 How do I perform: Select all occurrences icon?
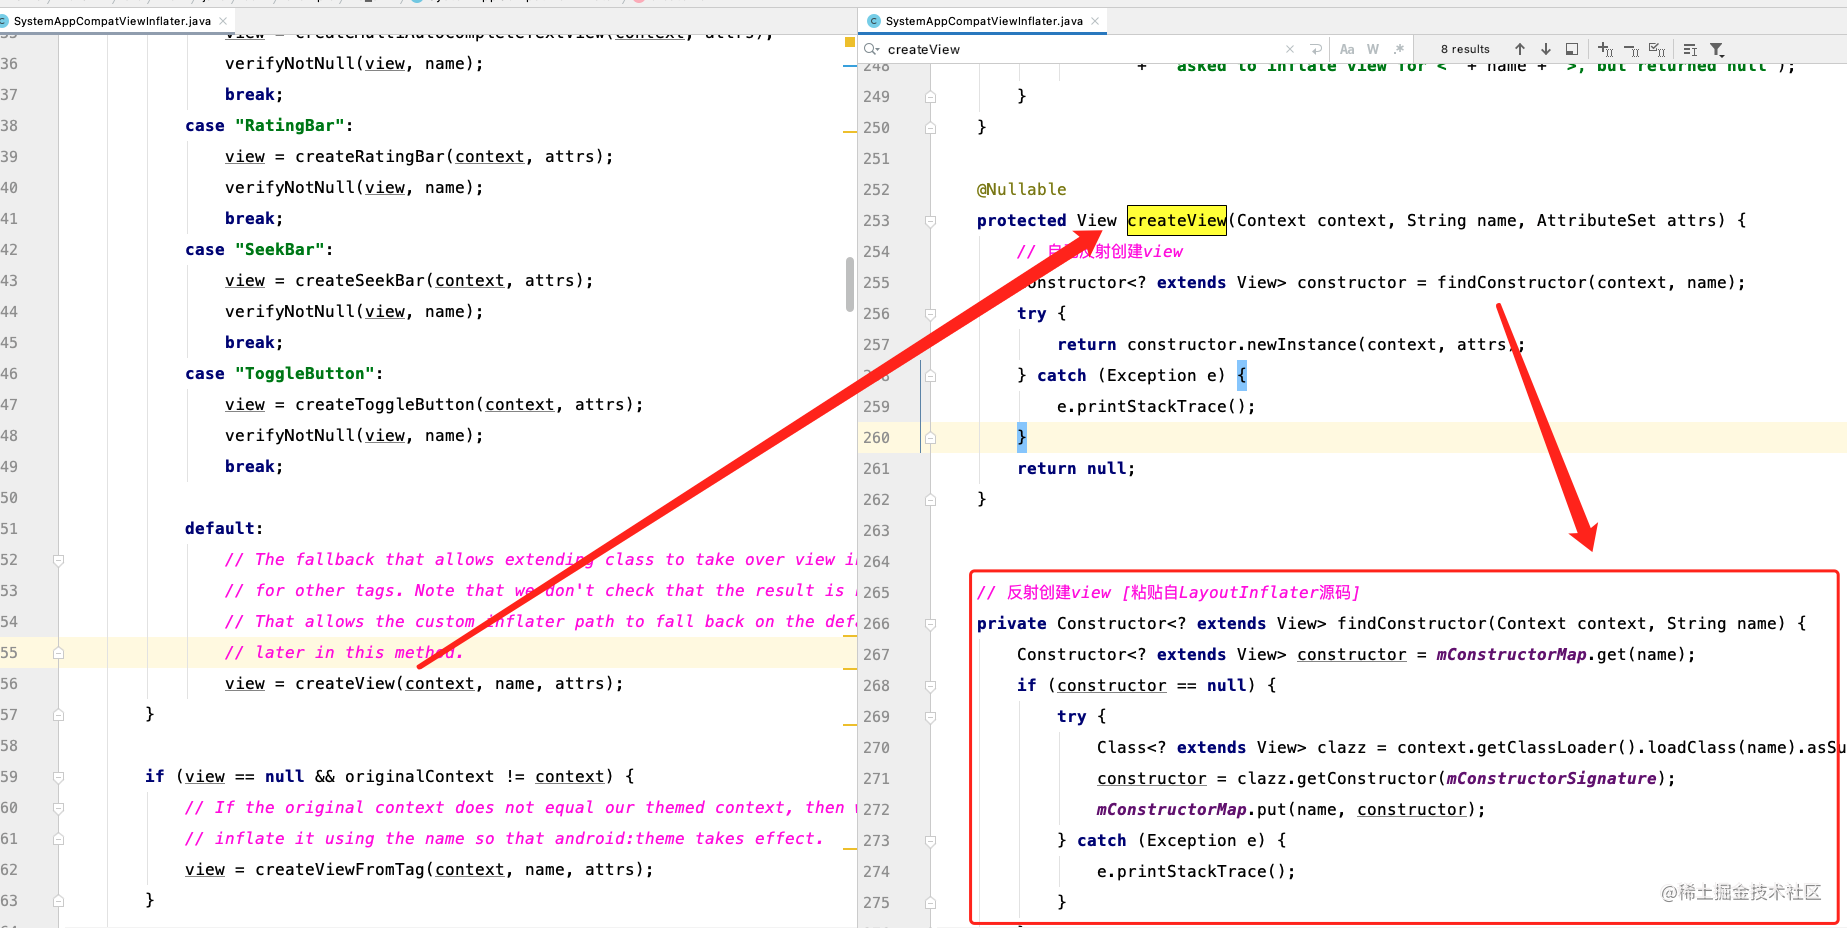pyautogui.click(x=1657, y=49)
